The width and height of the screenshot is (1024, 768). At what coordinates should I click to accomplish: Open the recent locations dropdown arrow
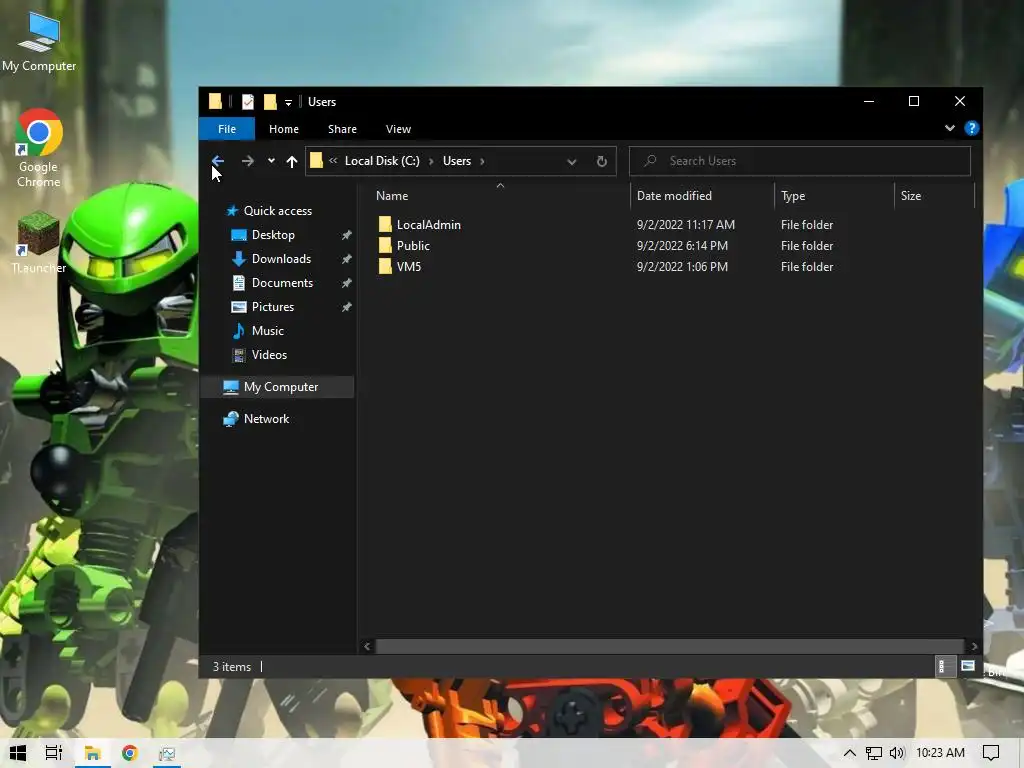271,161
